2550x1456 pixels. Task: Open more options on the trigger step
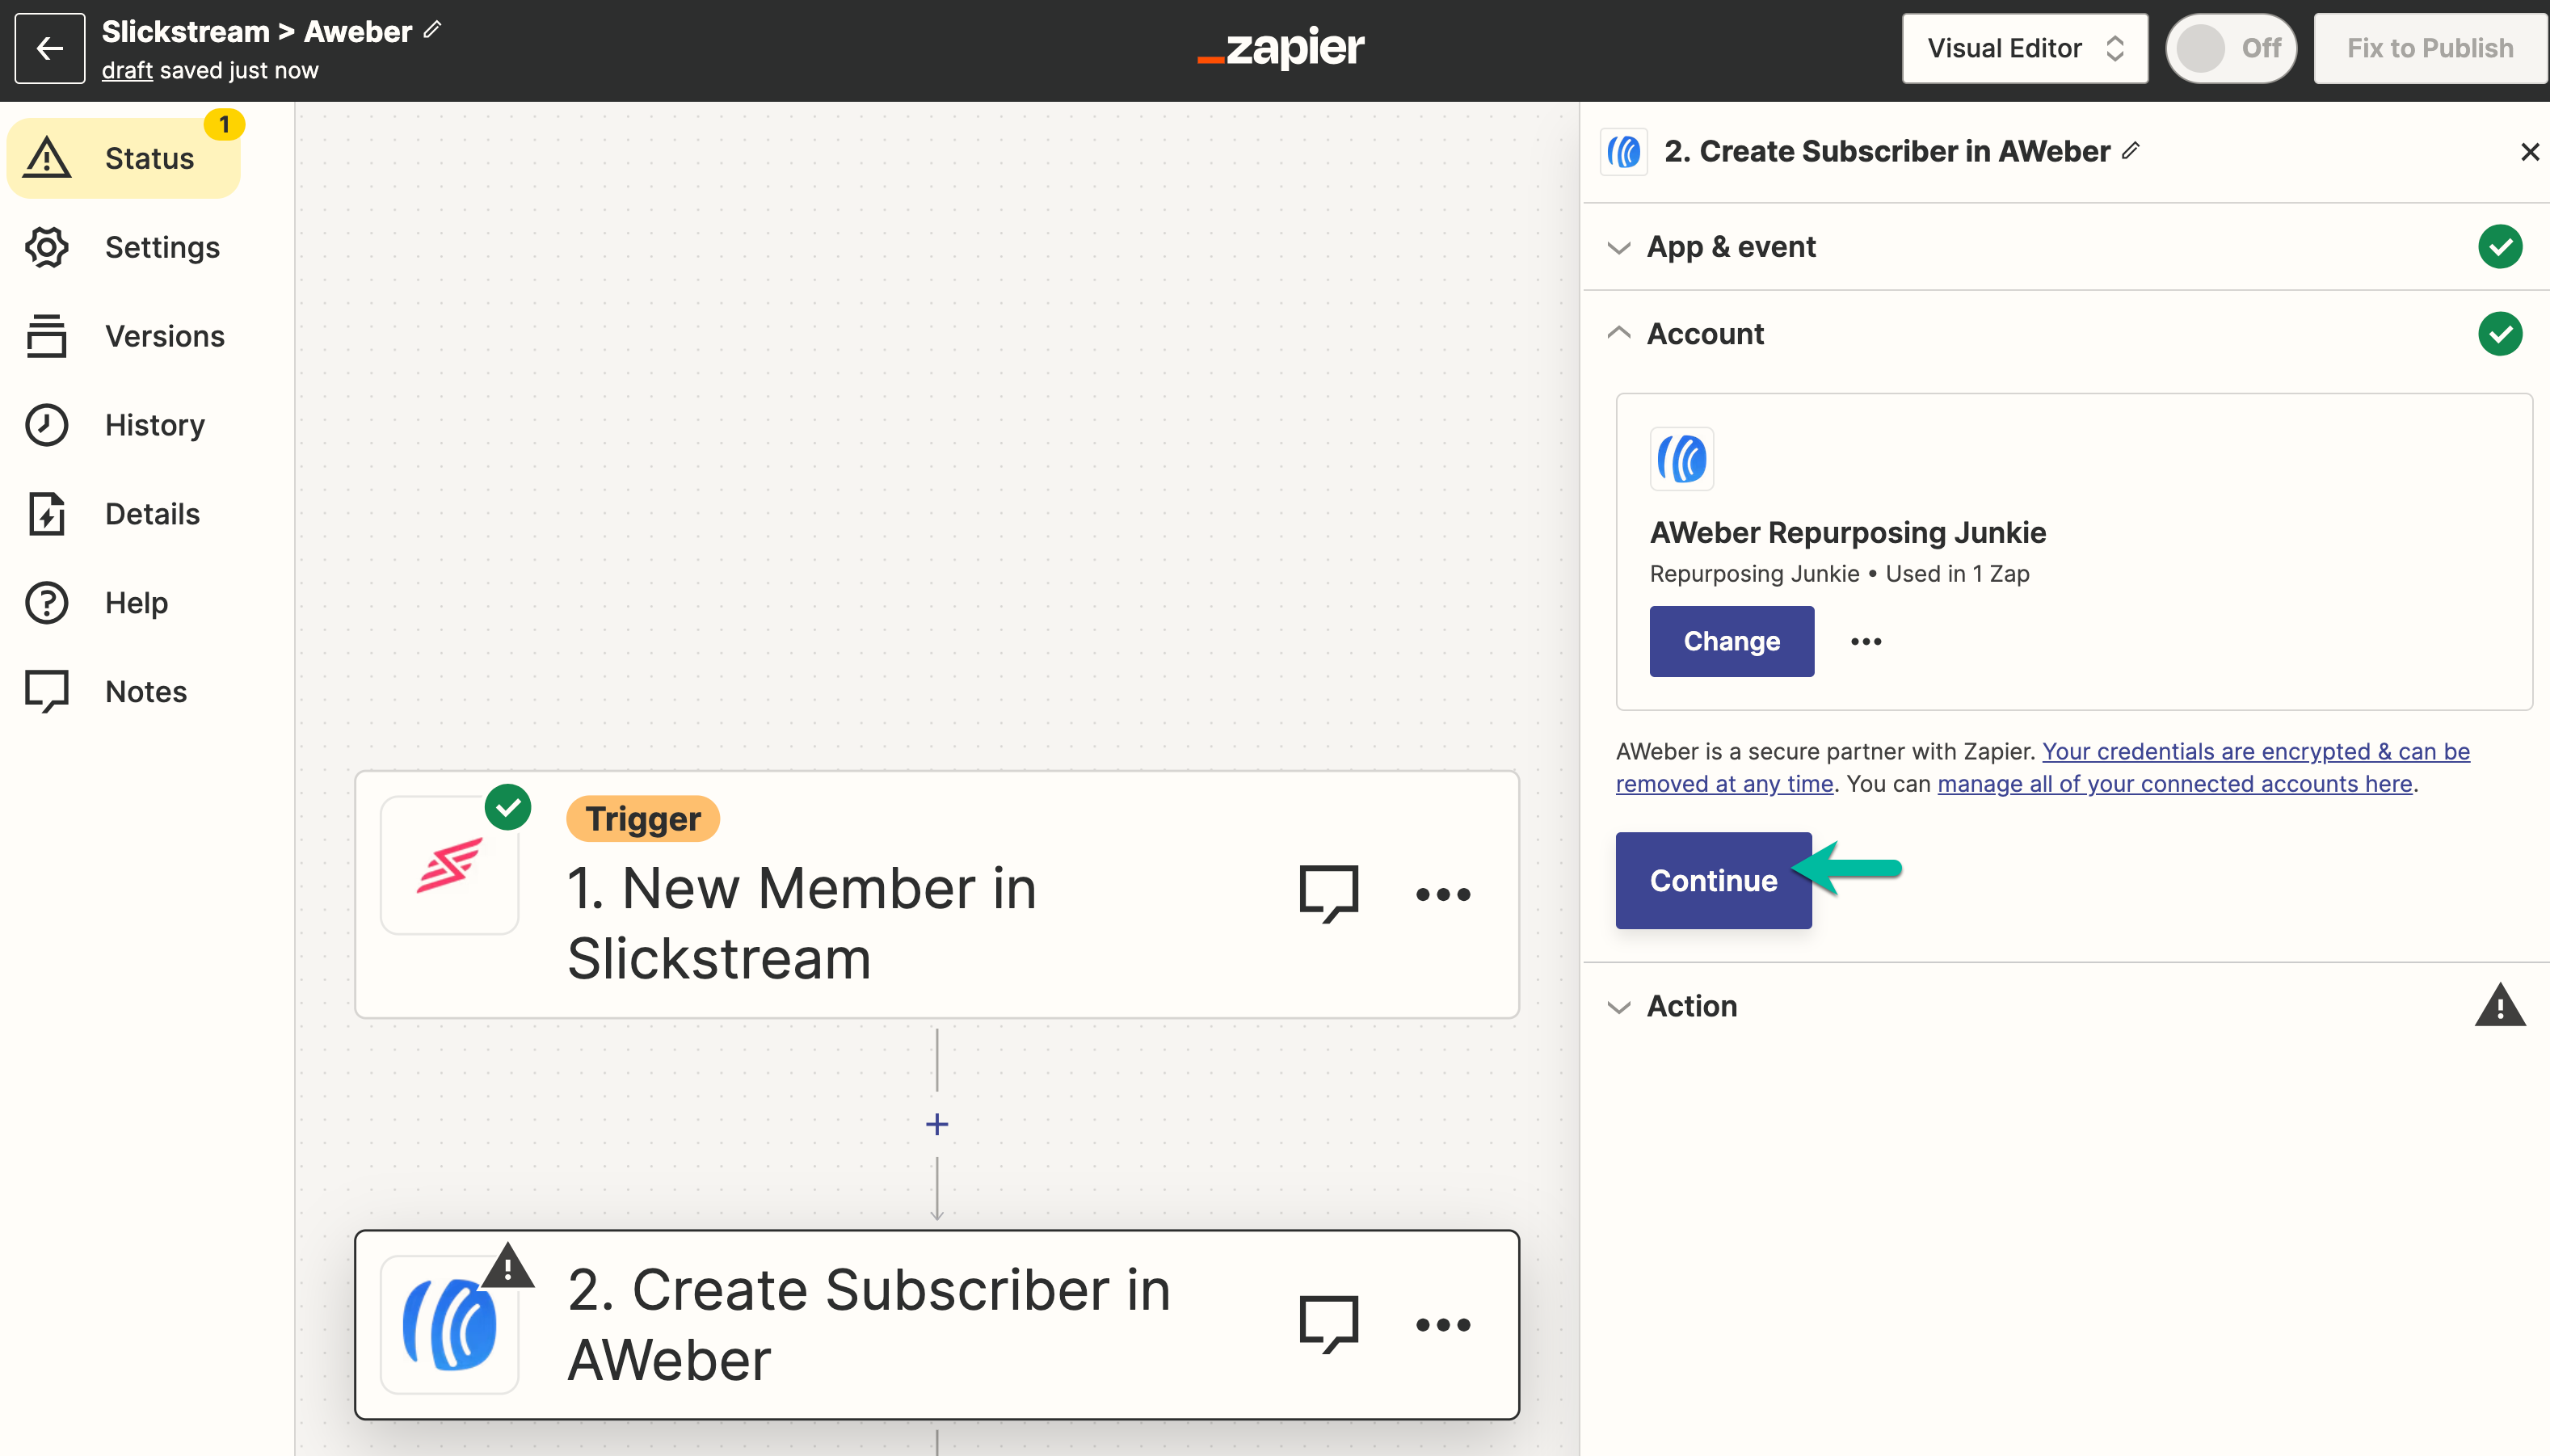(x=1443, y=894)
